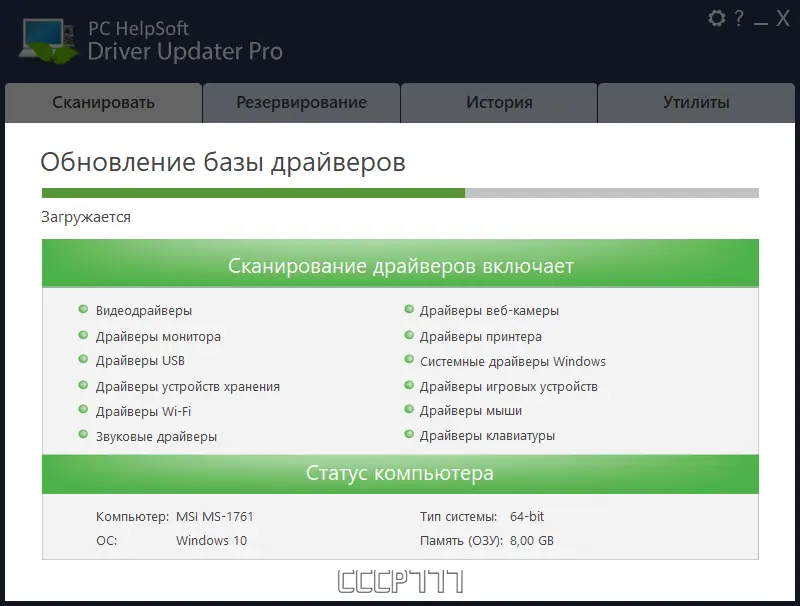Click the help question mark icon
The image size is (800, 606).
pyautogui.click(x=737, y=18)
